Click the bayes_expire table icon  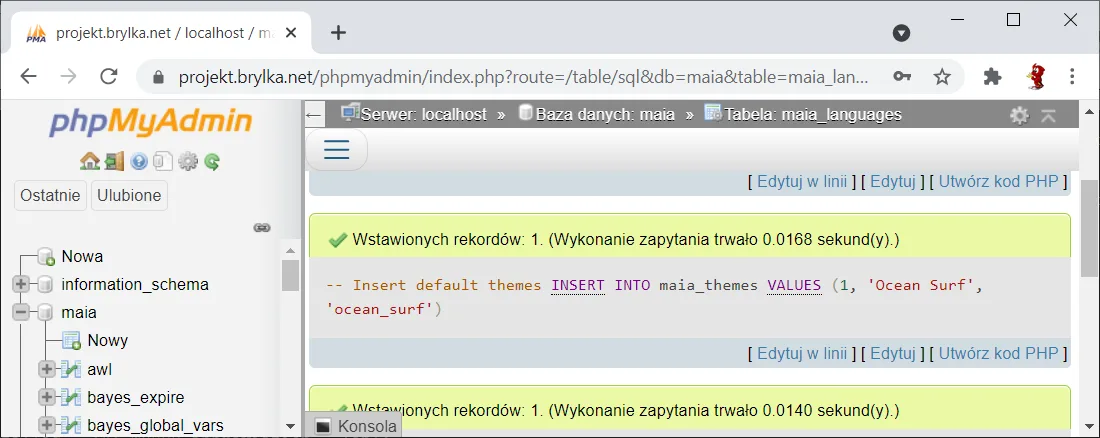[72, 397]
